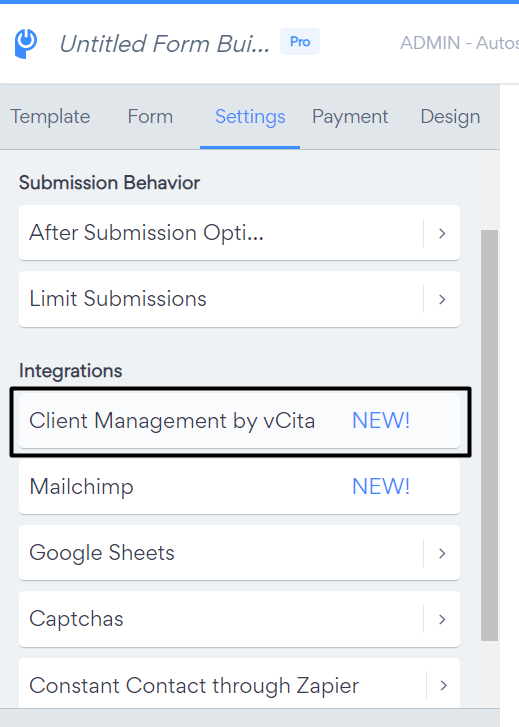Open the Mailchimp integration
This screenshot has height=727, width=519.
[x=239, y=487]
